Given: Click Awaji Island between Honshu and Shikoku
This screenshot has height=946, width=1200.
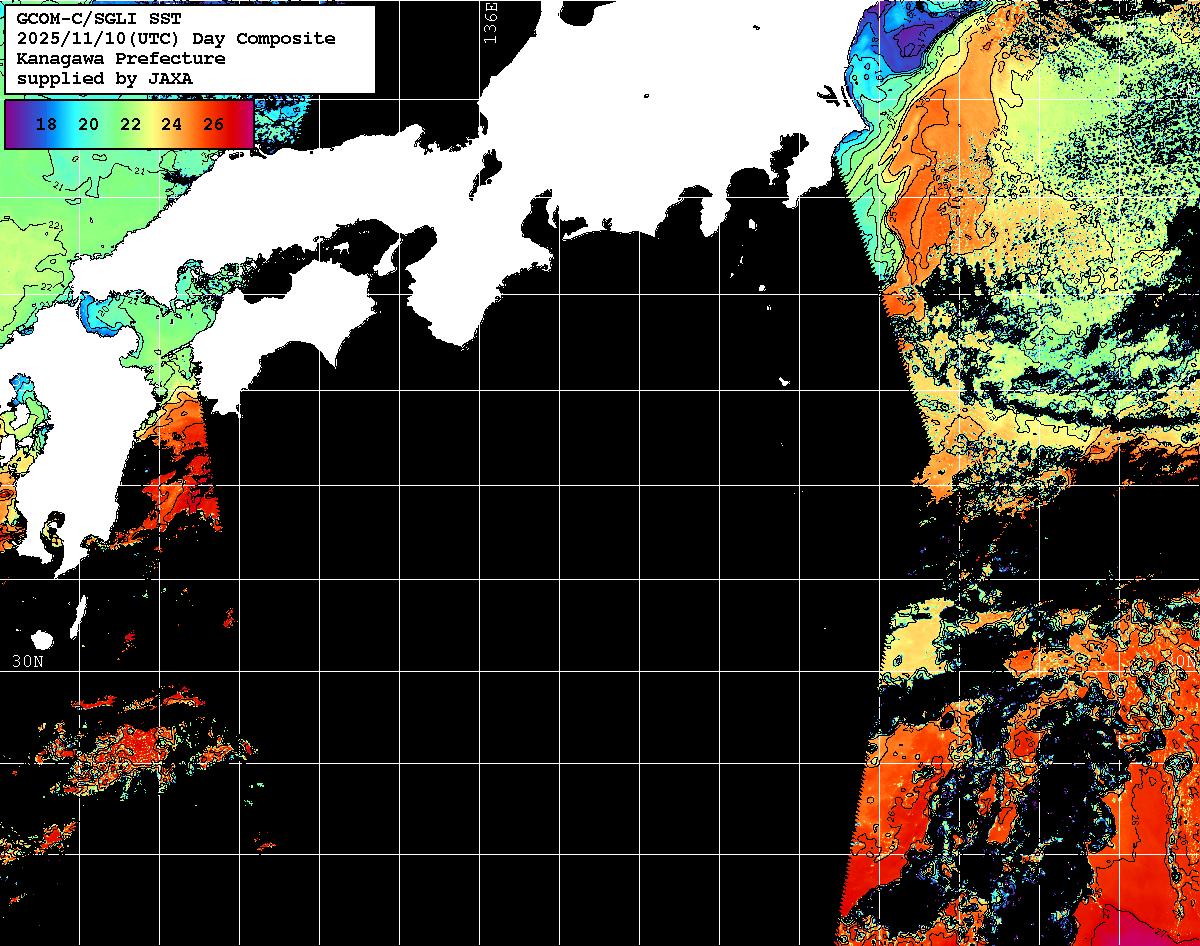Looking at the screenshot, I should (388, 258).
